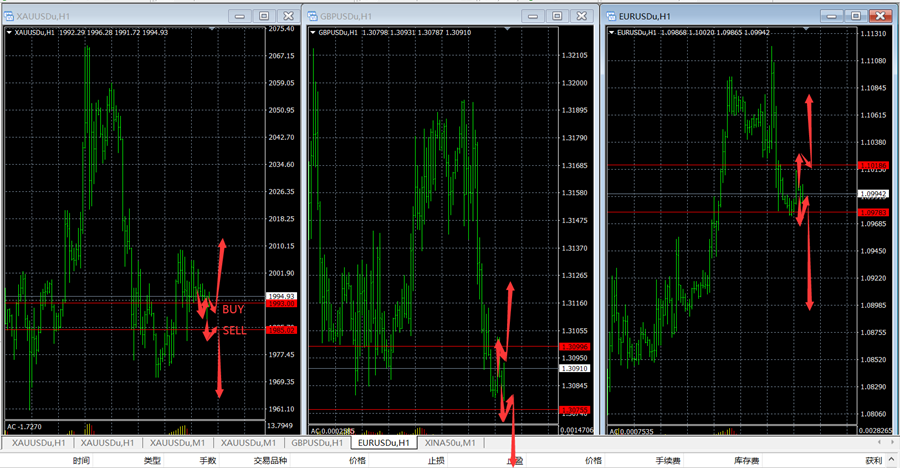Expand the one-click trading arrow on EURUSDu chart
This screenshot has height=468, width=900.
pos(612,32)
